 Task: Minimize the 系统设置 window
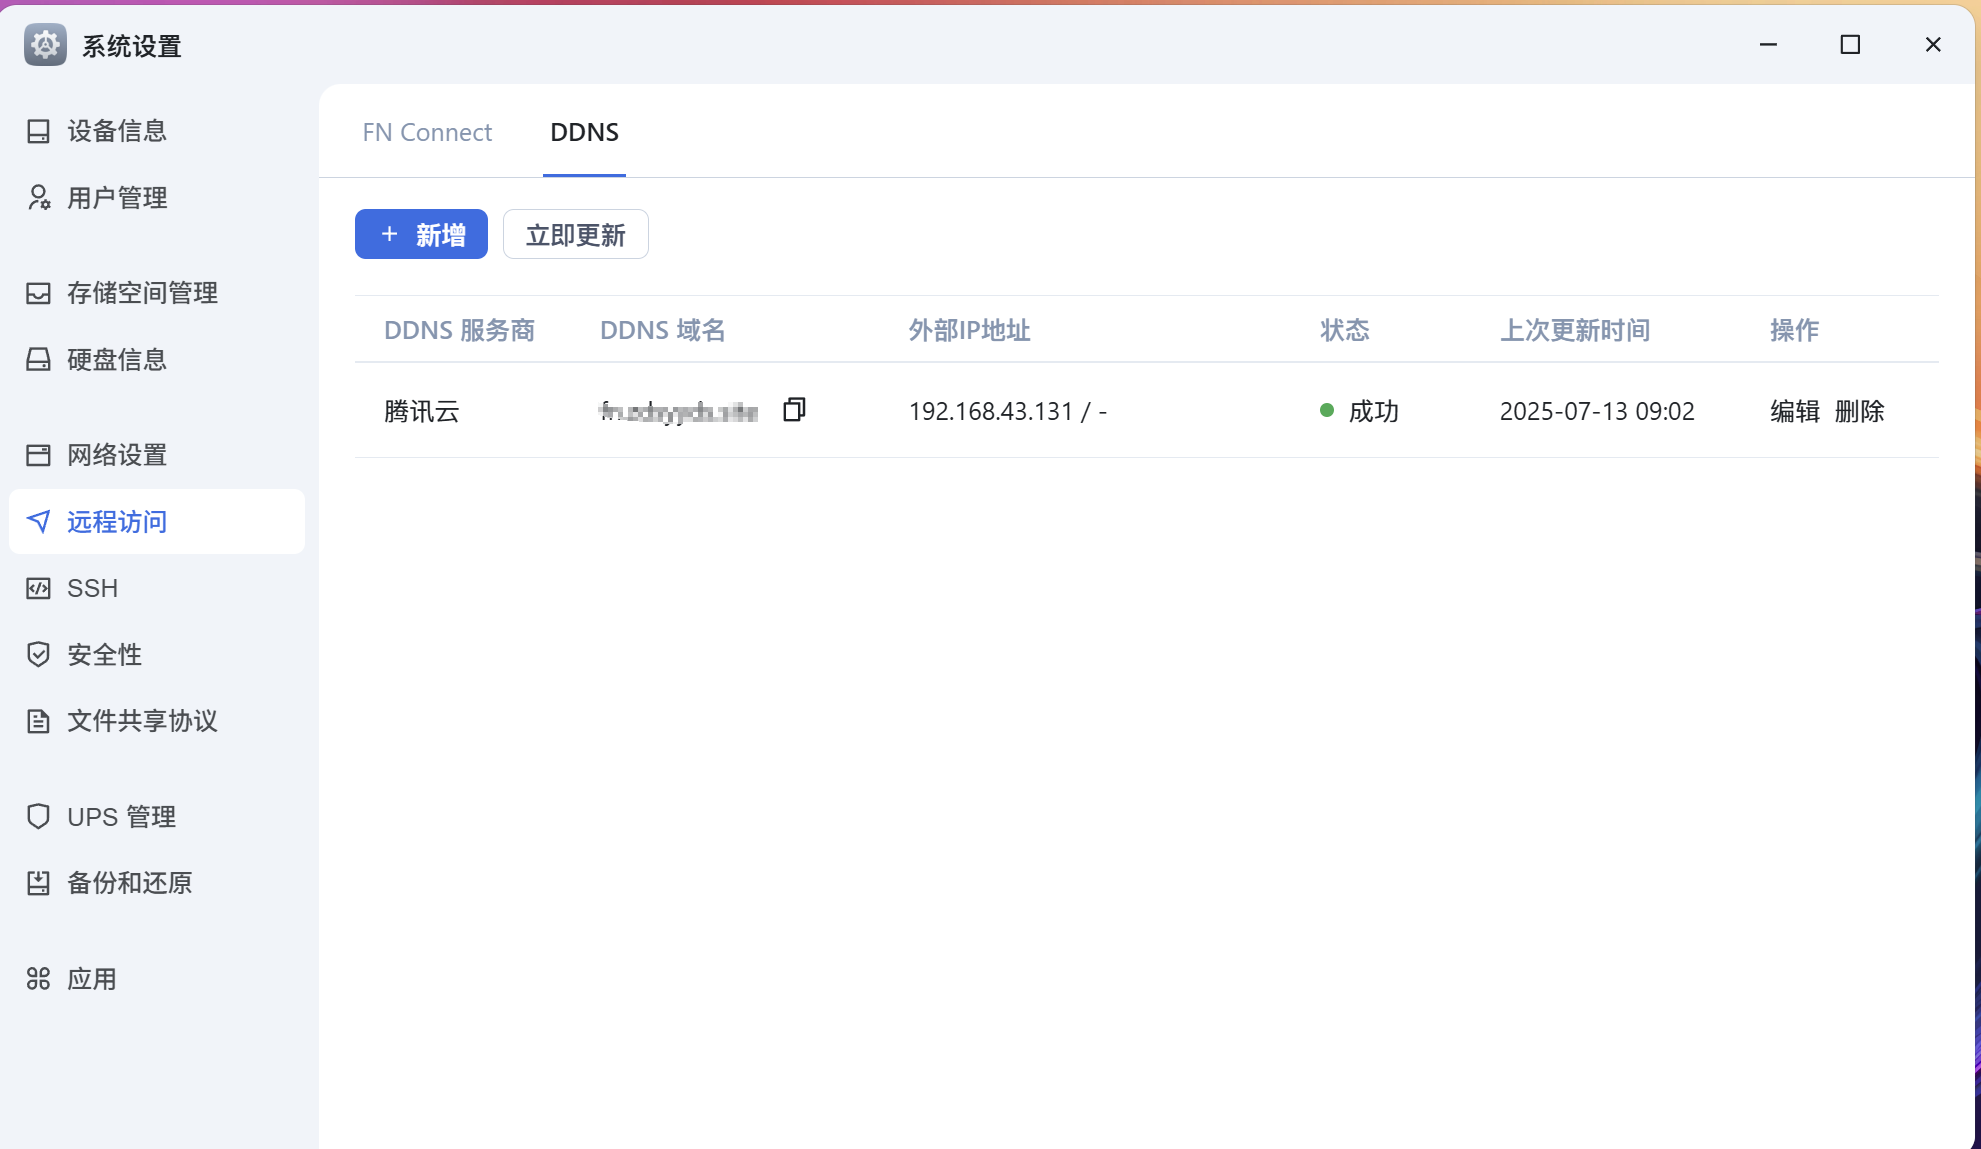1768,45
